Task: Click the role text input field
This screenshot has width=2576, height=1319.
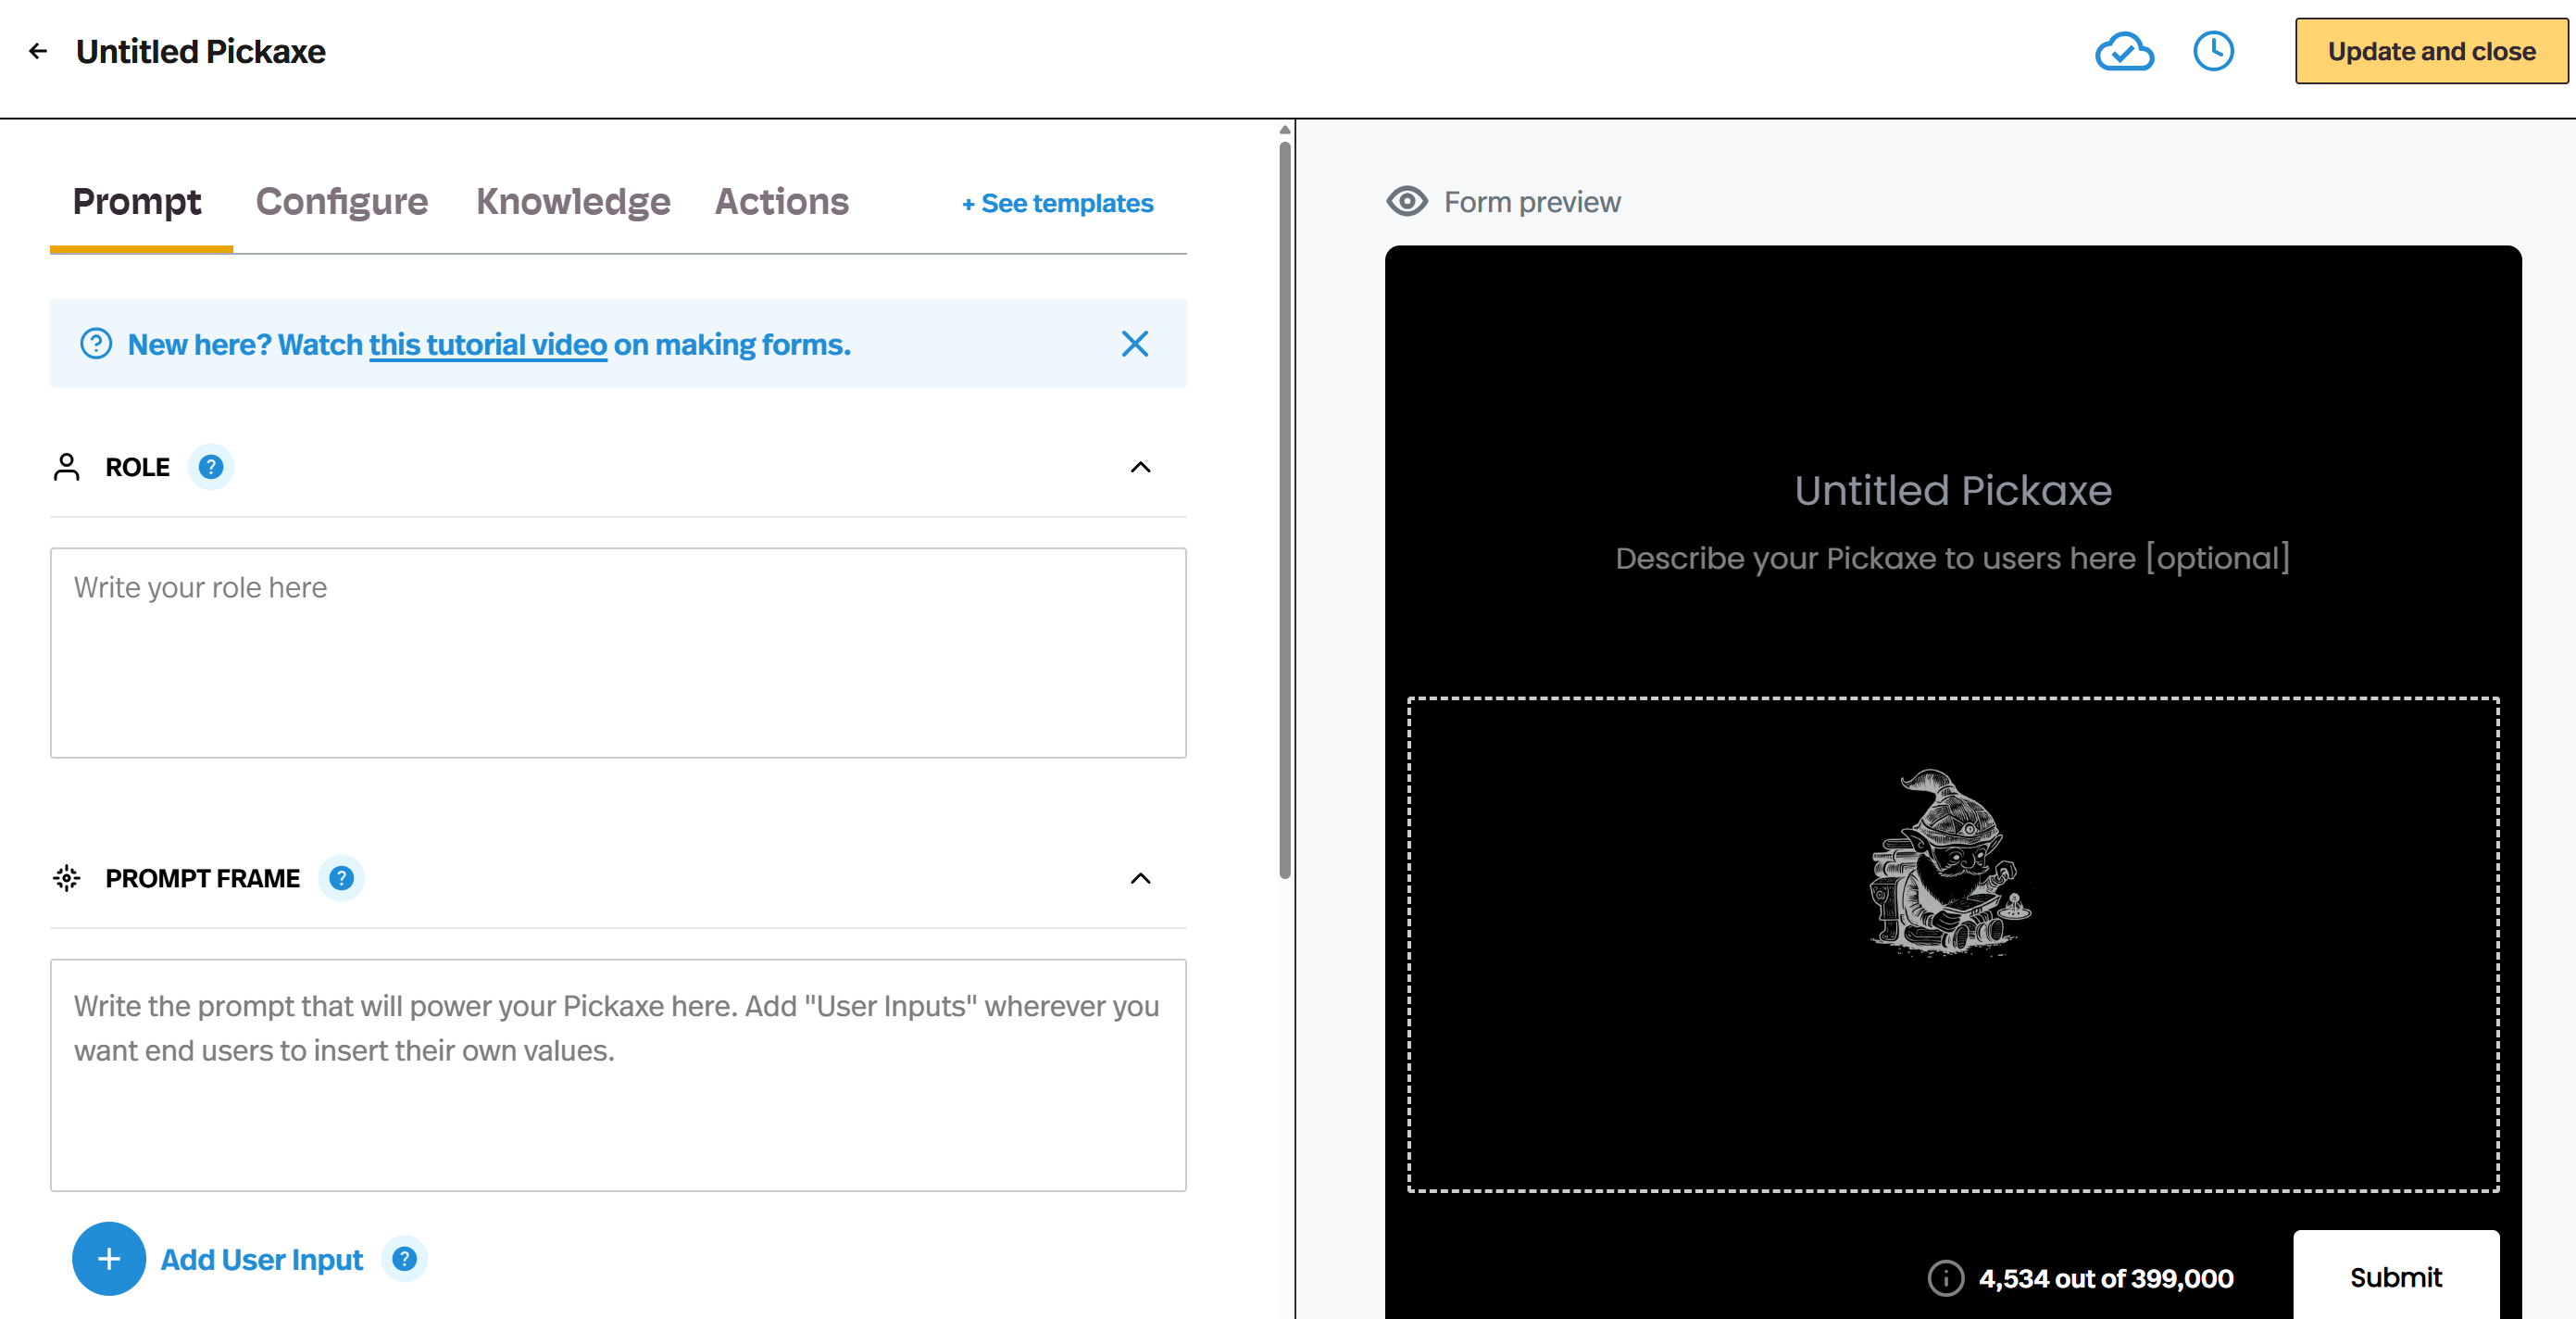Action: pos(618,652)
